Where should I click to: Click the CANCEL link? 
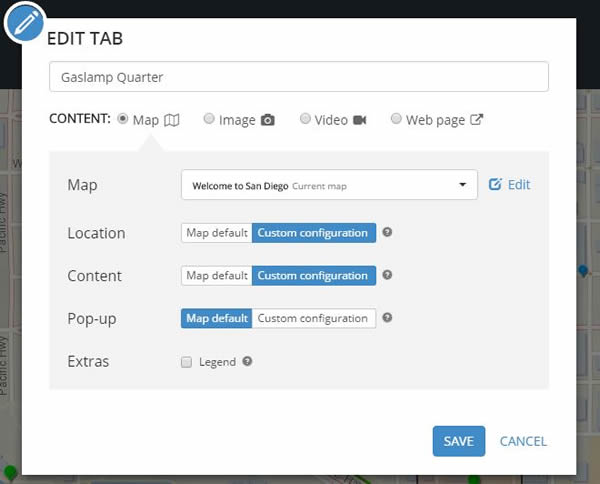(523, 441)
